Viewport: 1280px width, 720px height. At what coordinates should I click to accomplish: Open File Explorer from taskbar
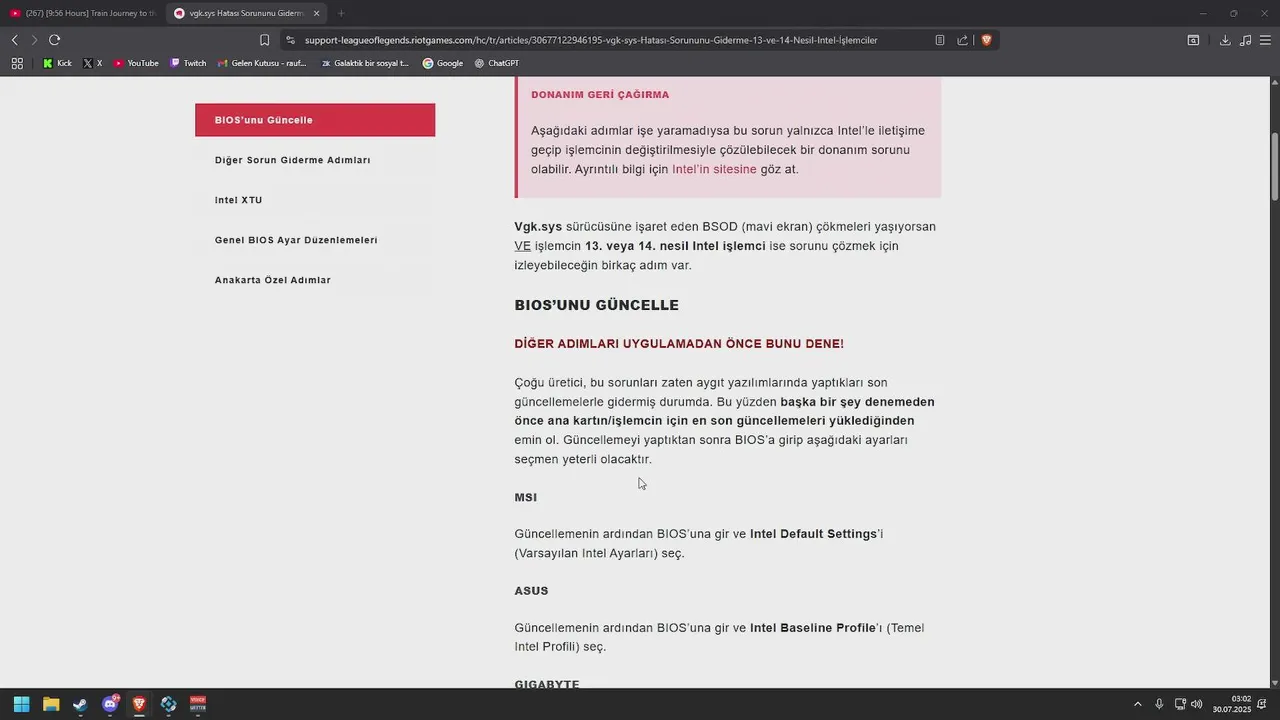[x=51, y=704]
